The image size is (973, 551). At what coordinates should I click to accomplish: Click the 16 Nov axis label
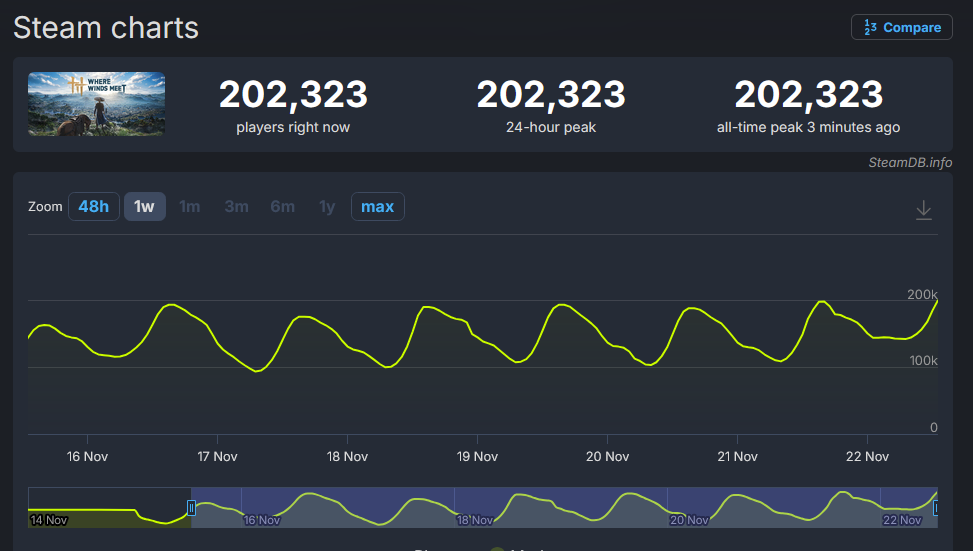87,457
